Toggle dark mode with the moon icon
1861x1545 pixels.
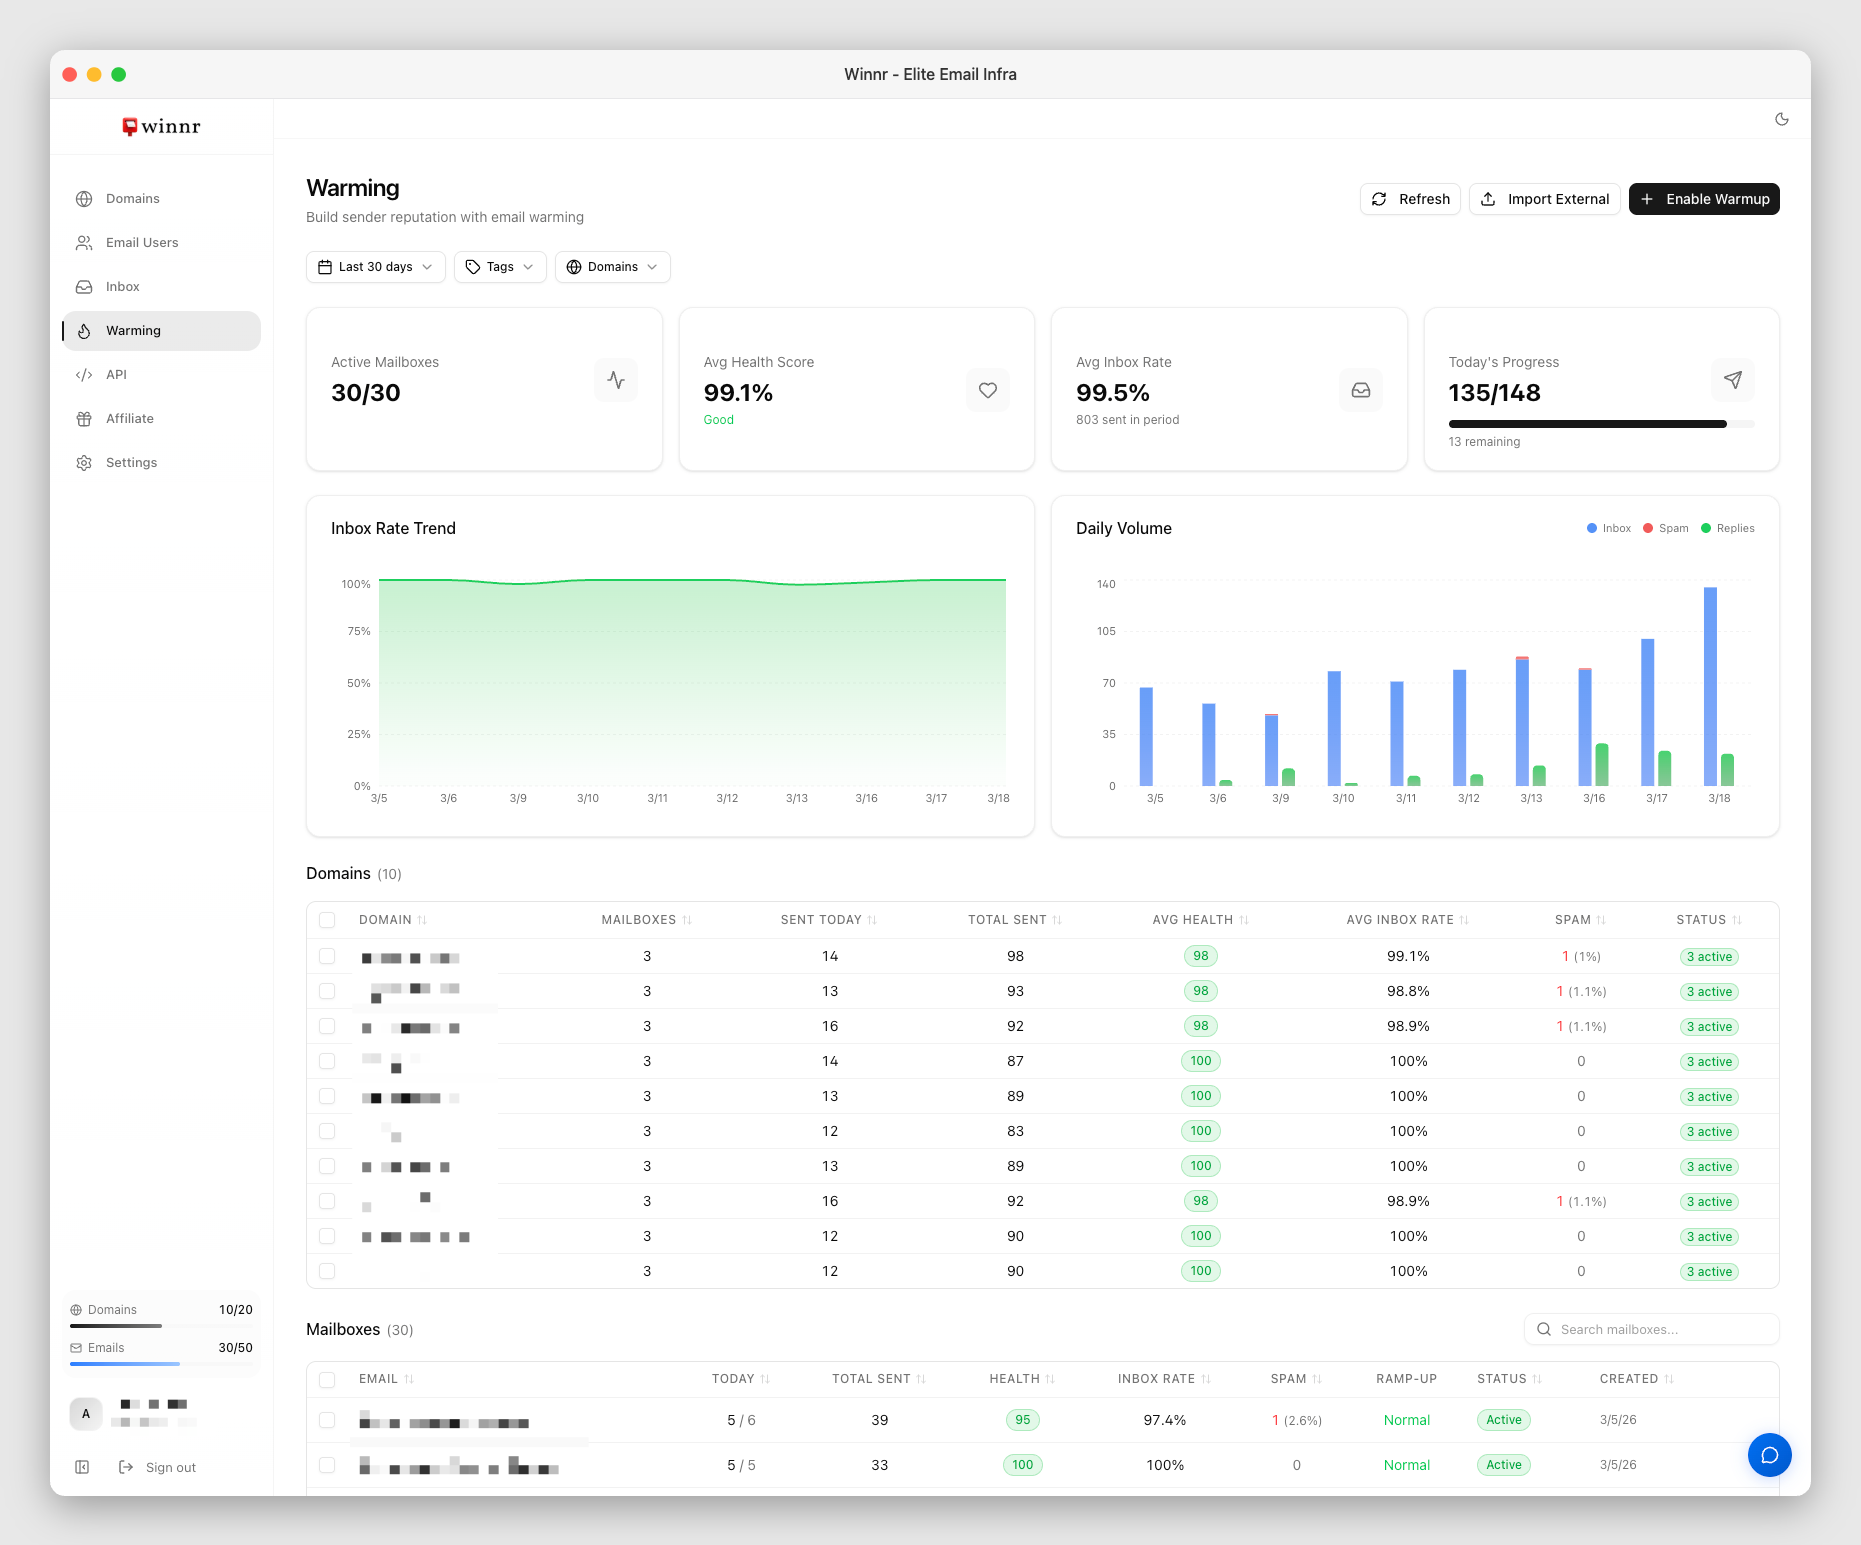click(1781, 119)
